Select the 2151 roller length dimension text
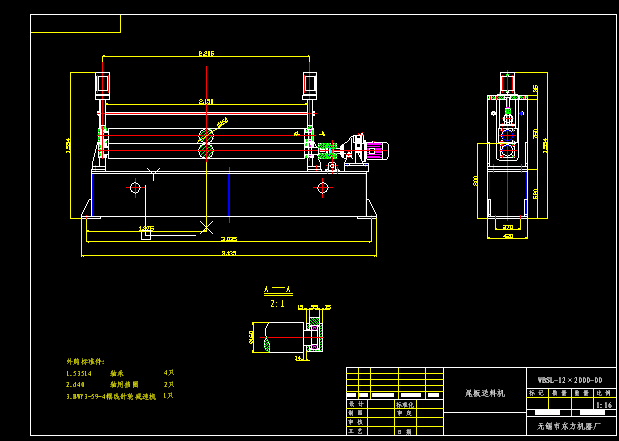 (x=206, y=102)
